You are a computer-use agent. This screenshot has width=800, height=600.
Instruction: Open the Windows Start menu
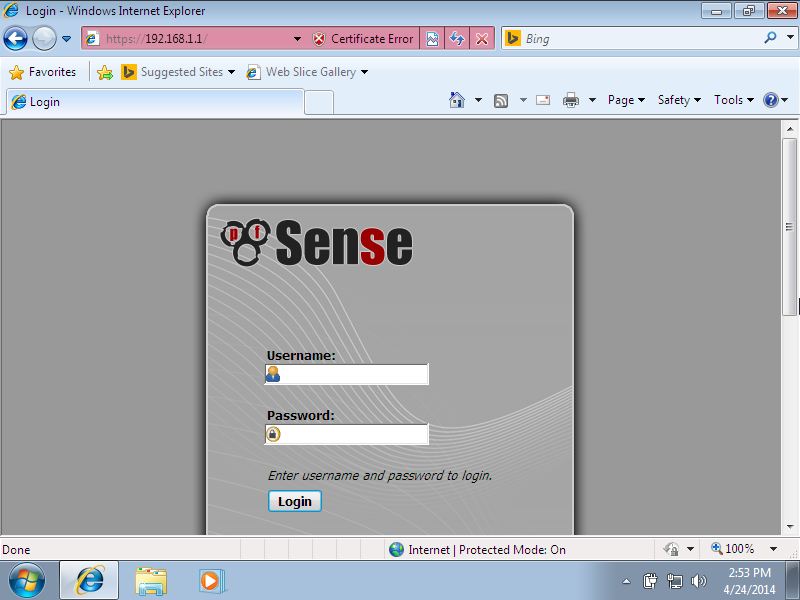click(x=27, y=581)
